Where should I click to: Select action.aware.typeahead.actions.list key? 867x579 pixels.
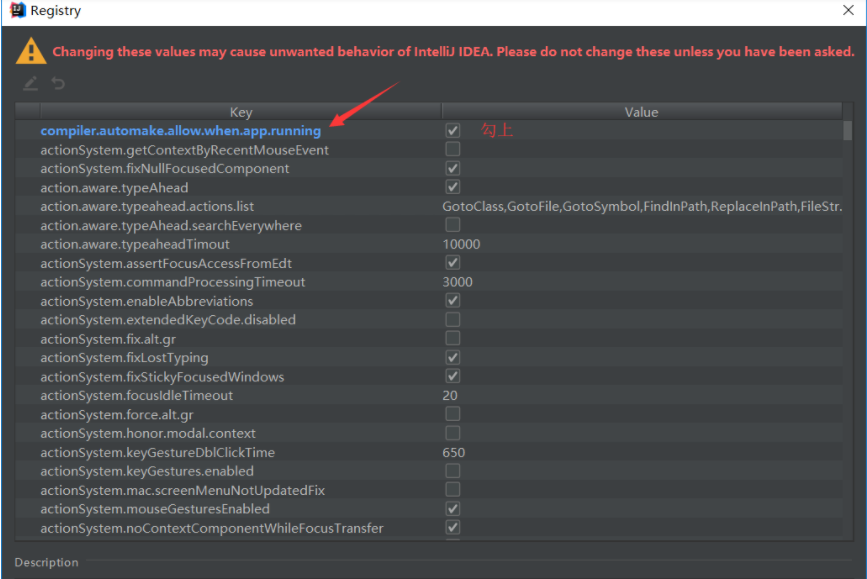click(x=147, y=206)
